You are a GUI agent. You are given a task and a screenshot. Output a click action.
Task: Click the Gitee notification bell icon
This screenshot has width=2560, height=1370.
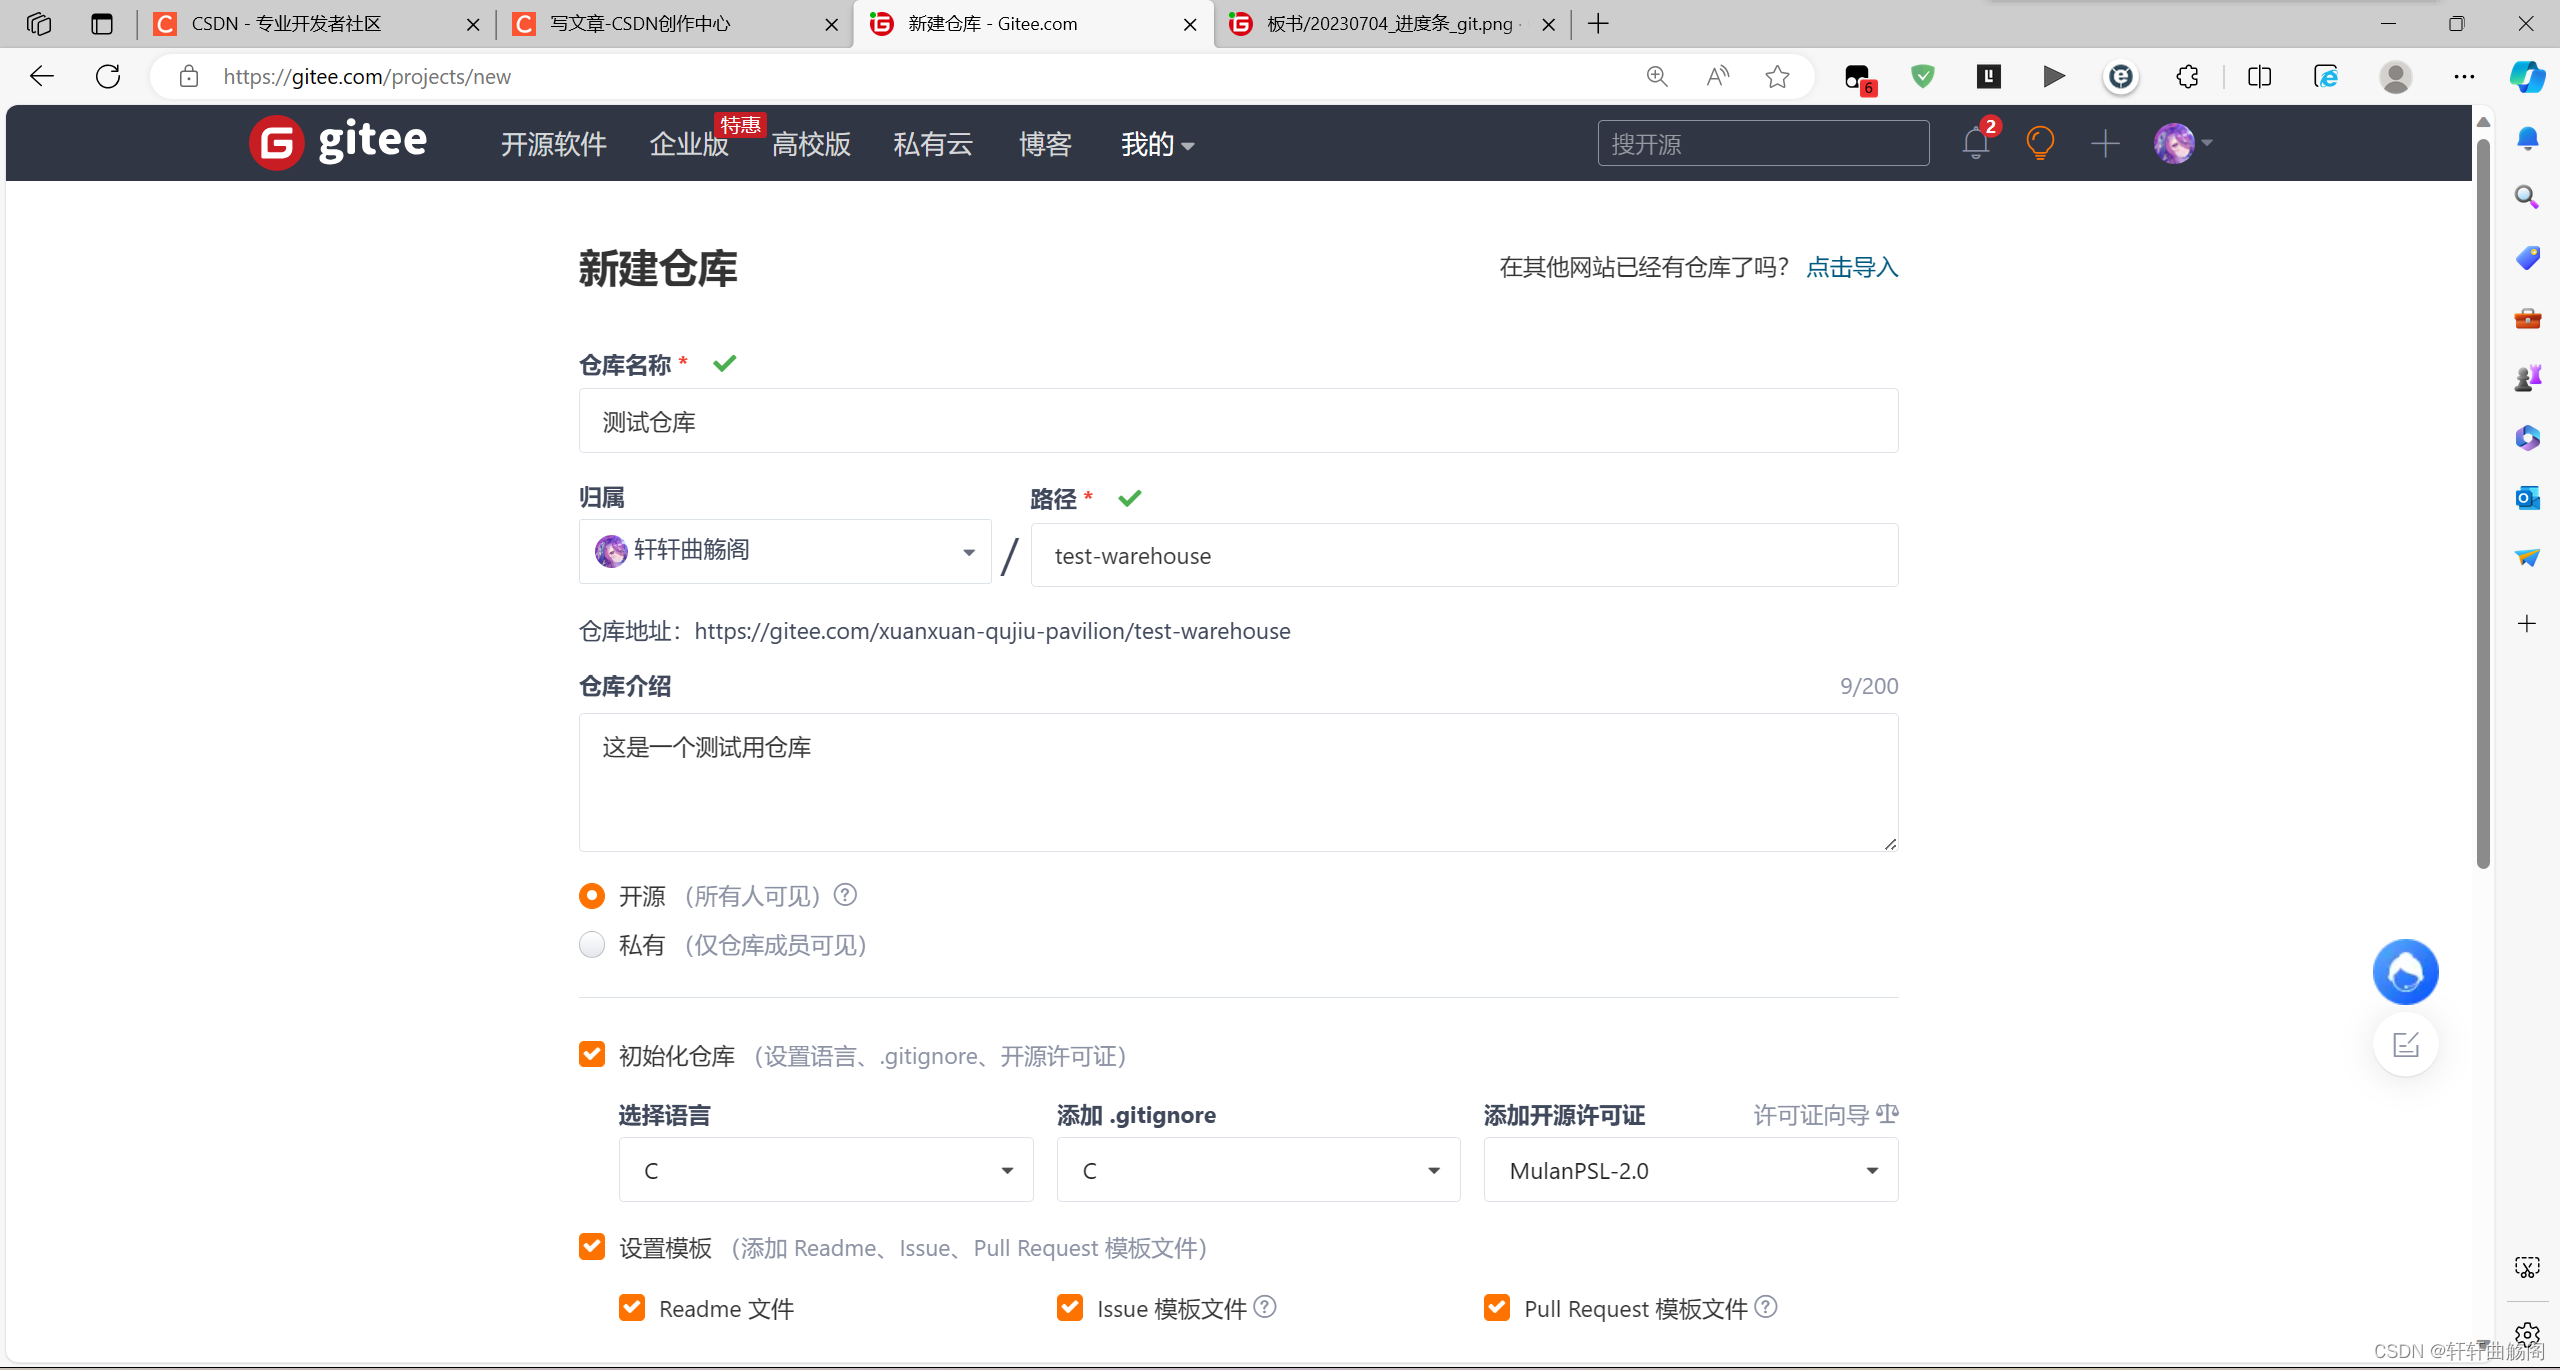point(1975,144)
